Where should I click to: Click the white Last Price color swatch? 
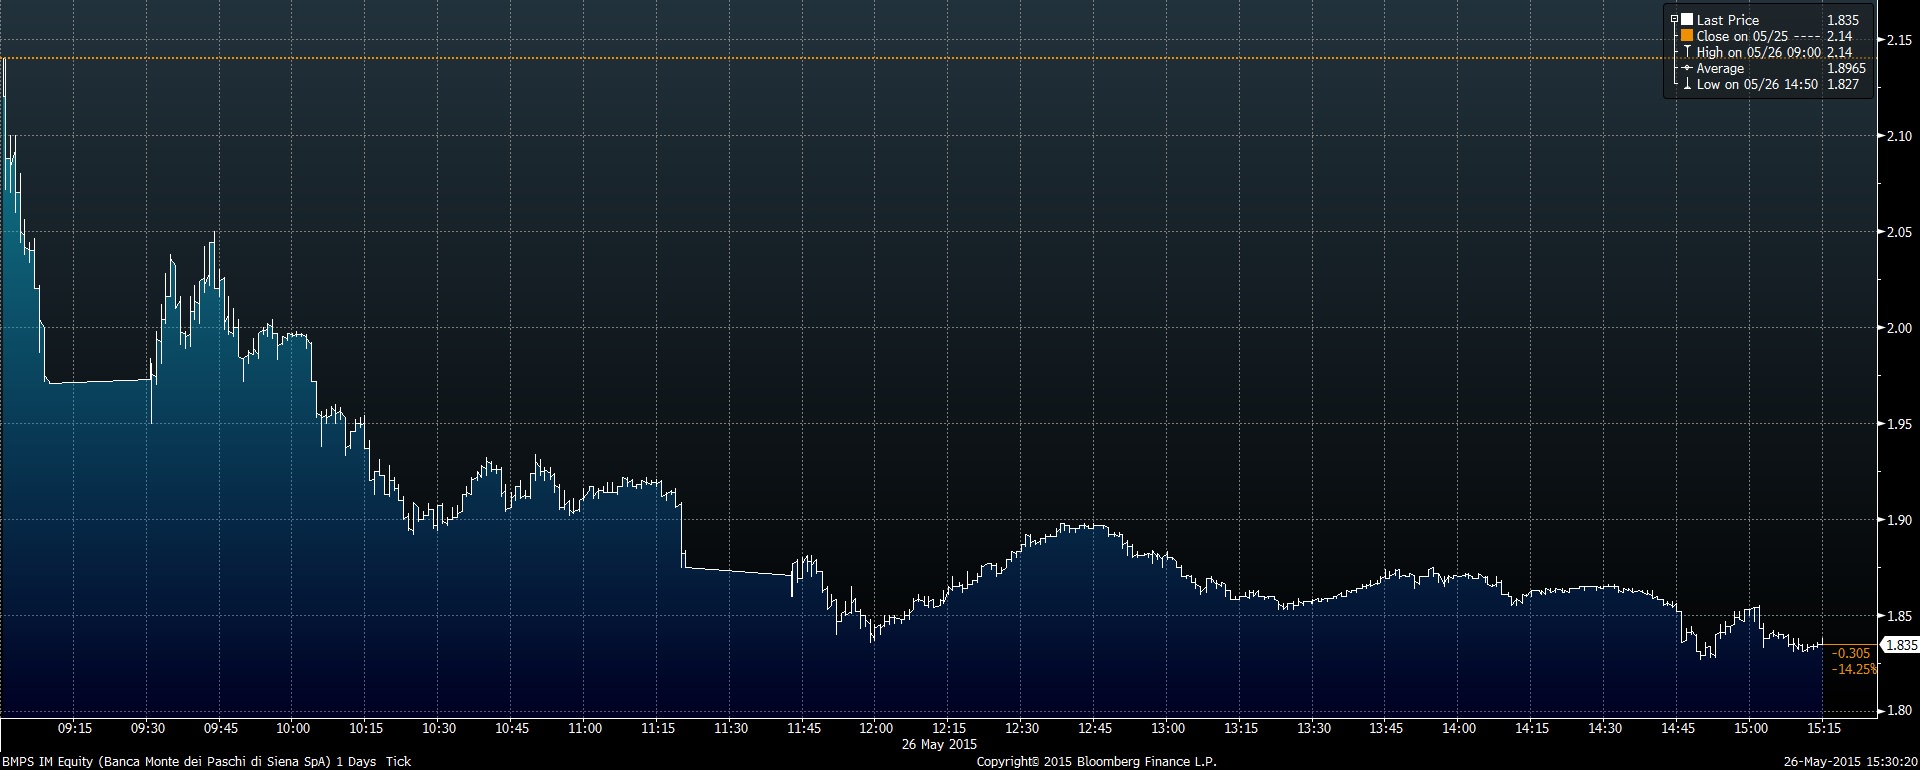[x=1687, y=20]
